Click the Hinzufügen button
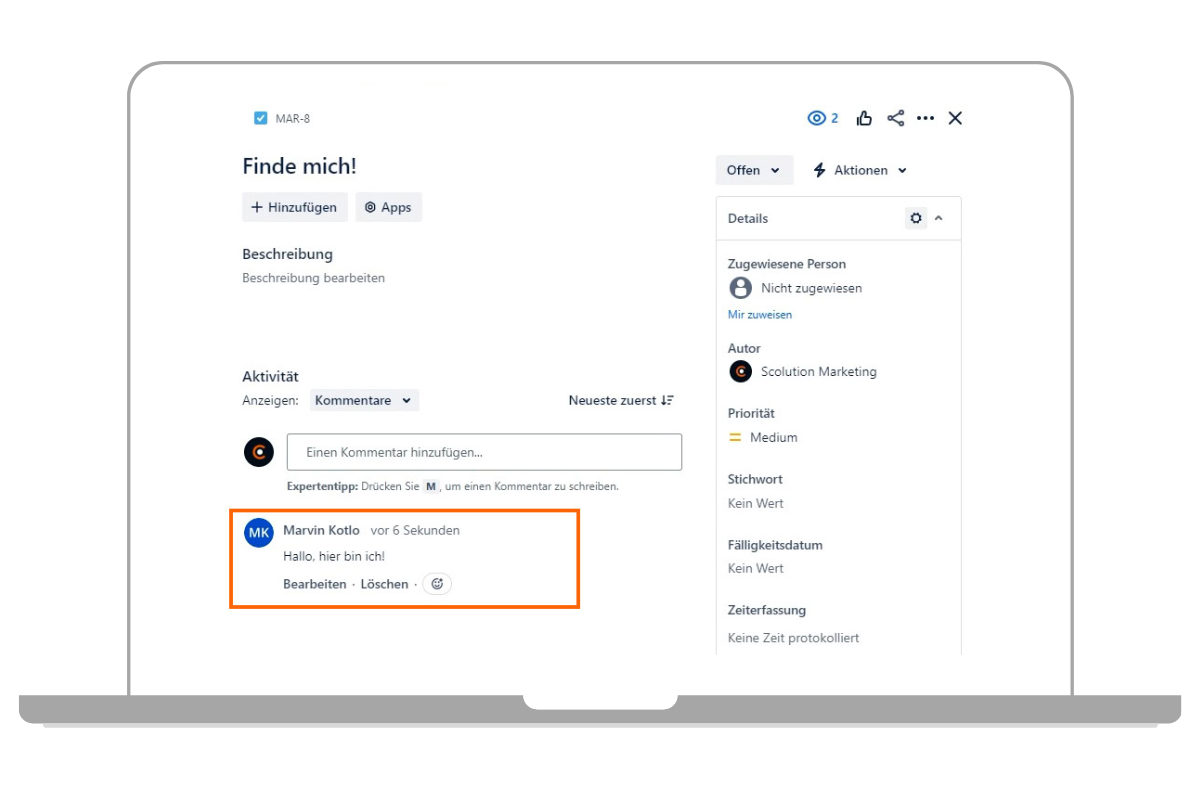This screenshot has height=790, width=1200. coord(295,207)
